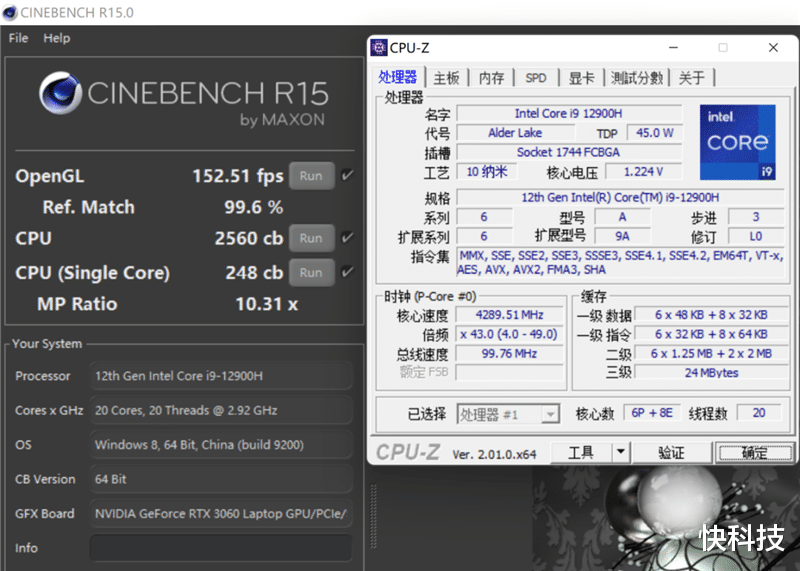Screen dimensions: 800x571
Task: Click the 152.51 fps OpenGL score
Action: (x=238, y=176)
